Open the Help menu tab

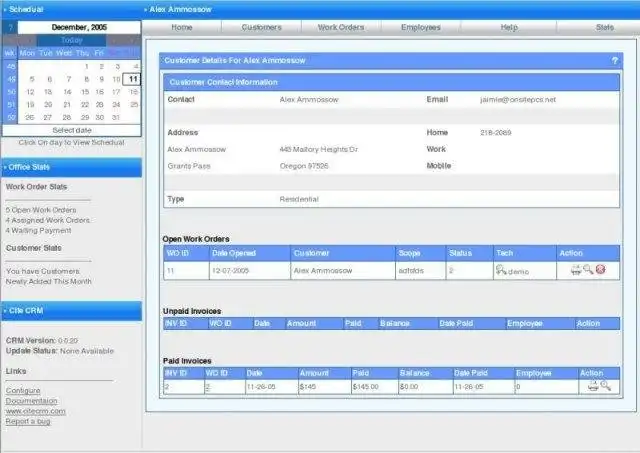coord(509,27)
